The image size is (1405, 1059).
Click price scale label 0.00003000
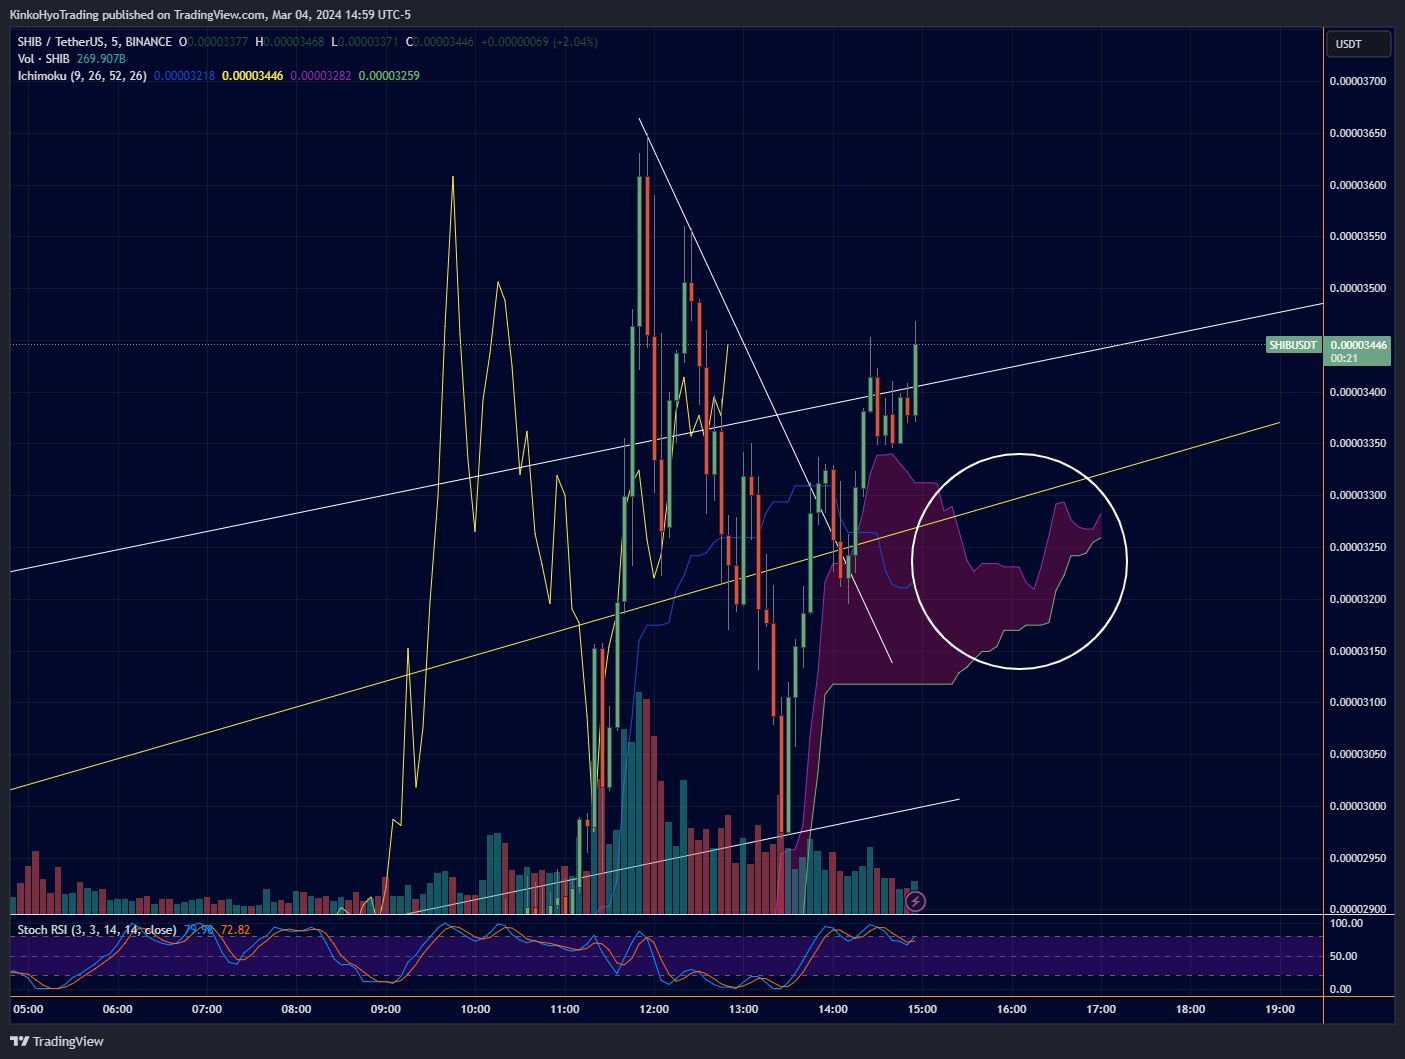pyautogui.click(x=1358, y=806)
